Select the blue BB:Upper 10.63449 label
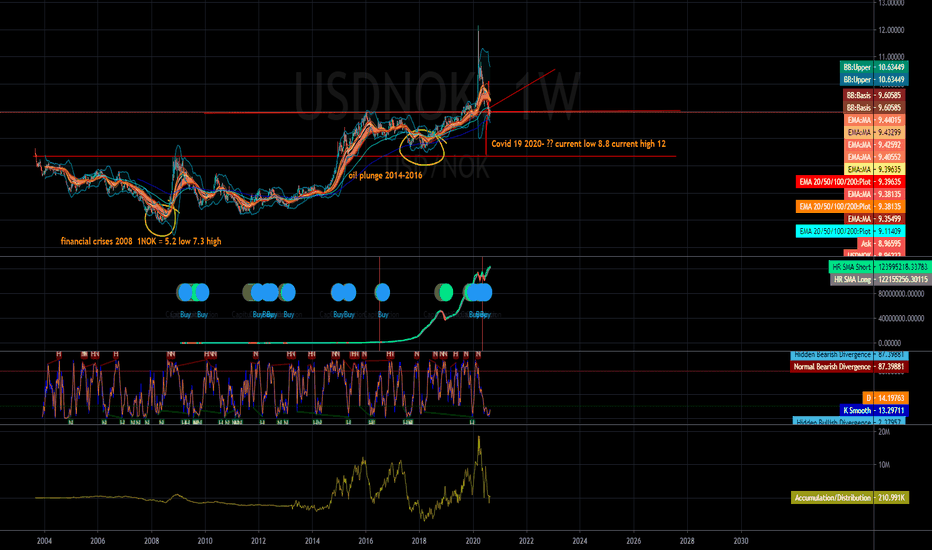Screen dimensions: 932x550 (x=874, y=80)
